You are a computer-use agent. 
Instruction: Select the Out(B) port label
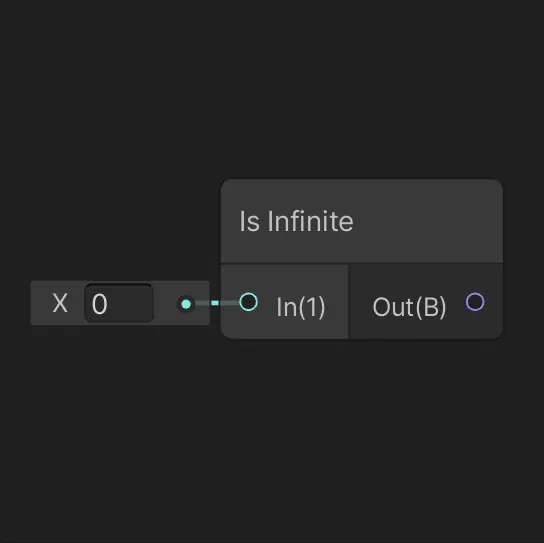click(409, 307)
